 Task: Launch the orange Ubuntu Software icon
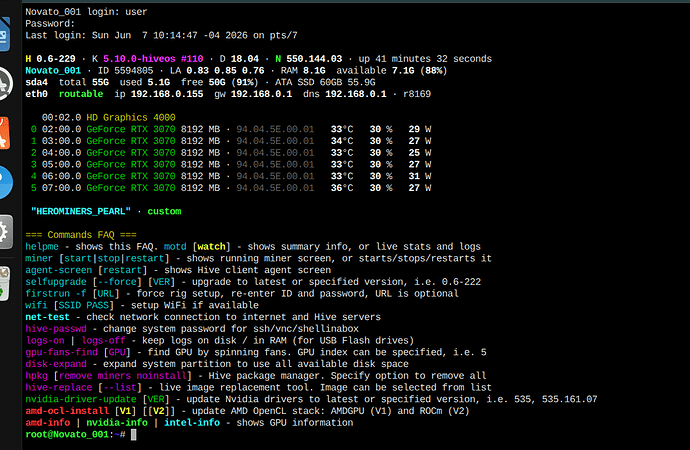tap(4, 133)
